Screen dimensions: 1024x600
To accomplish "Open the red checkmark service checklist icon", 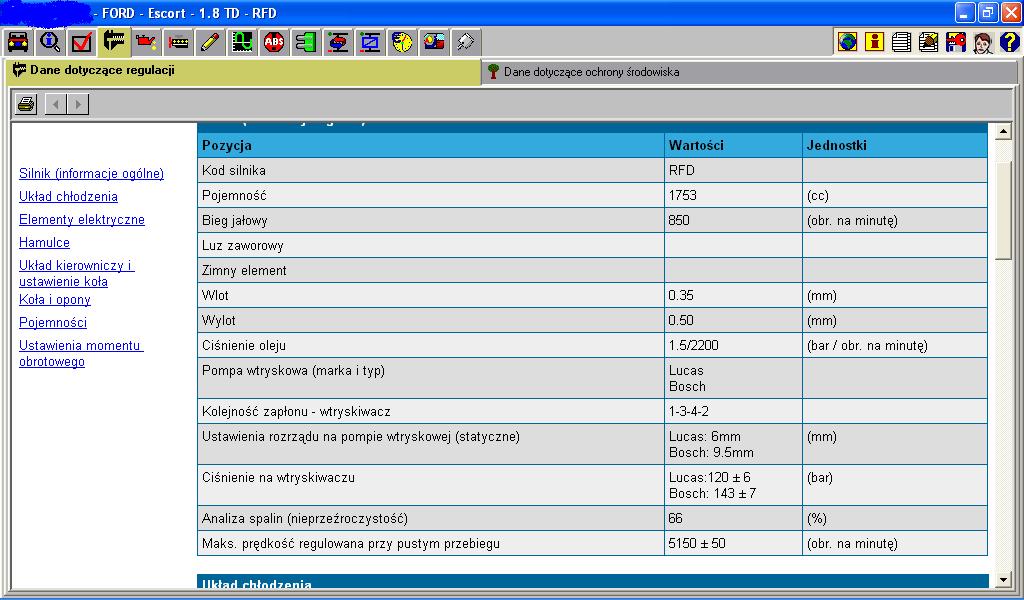I will [x=82, y=42].
